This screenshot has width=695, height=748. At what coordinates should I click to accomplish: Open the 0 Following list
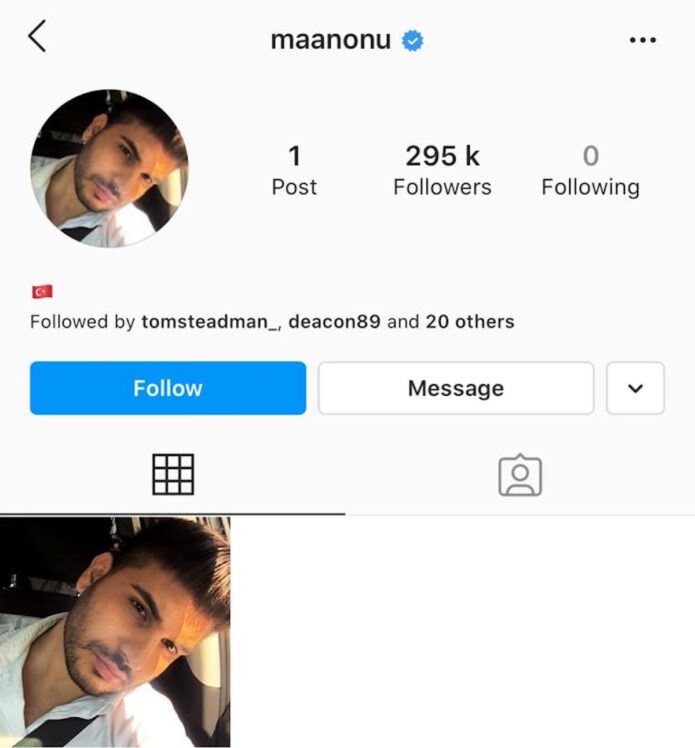click(591, 170)
